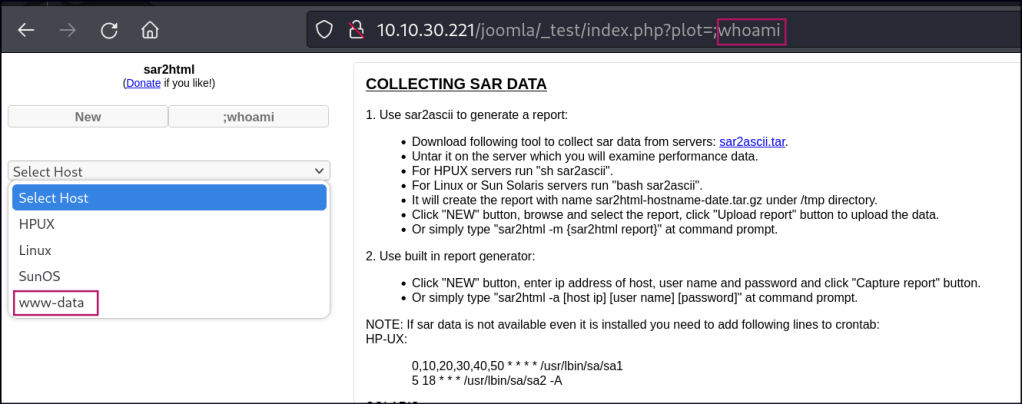The width and height of the screenshot is (1022, 404).
Task: Open the tracking protection shield
Action: (323, 30)
